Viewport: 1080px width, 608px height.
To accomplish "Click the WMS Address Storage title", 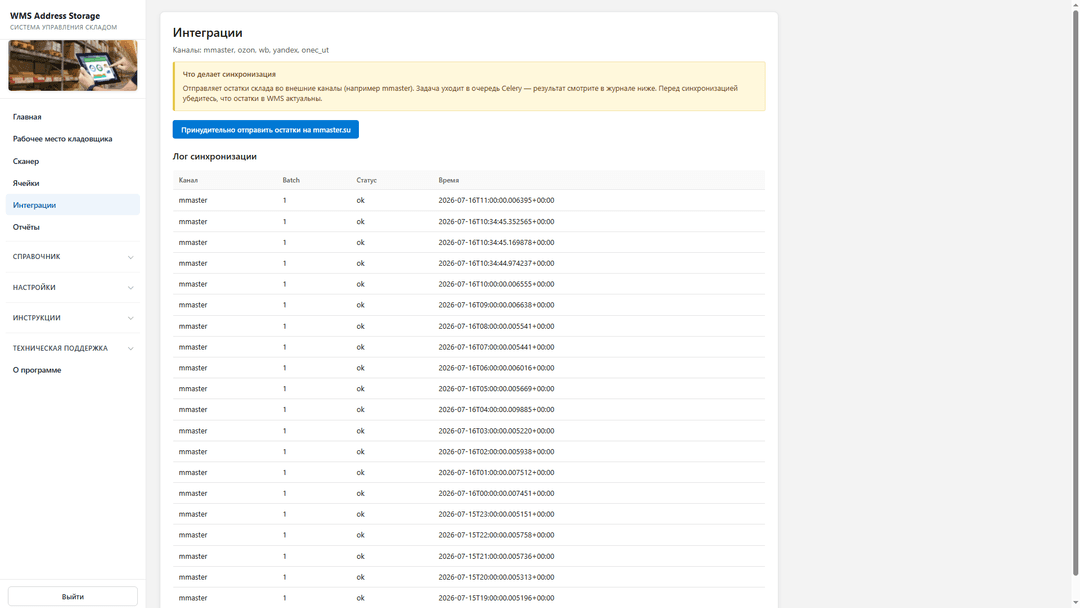I will point(55,16).
